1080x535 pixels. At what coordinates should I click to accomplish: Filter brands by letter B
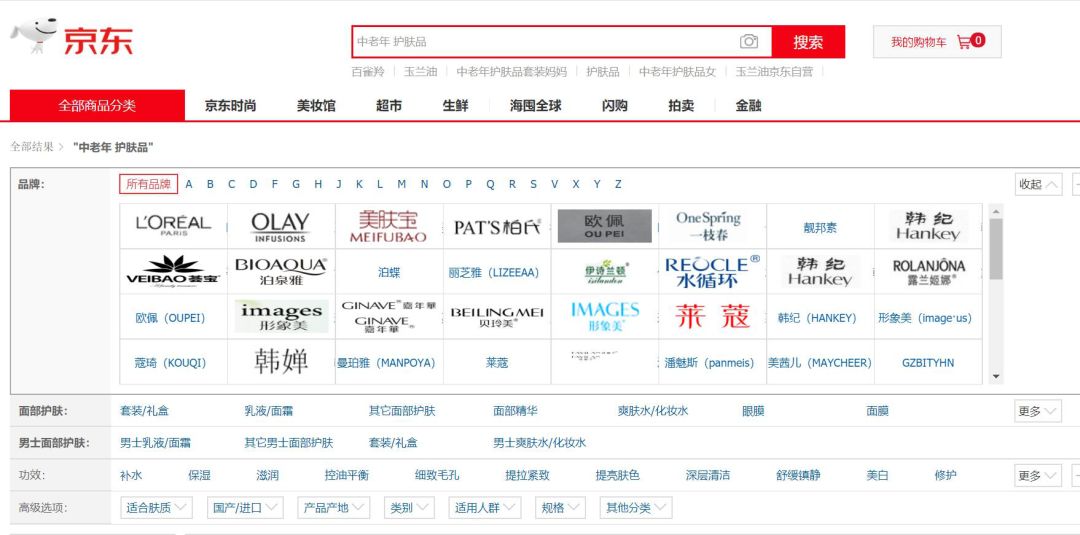[x=210, y=185]
